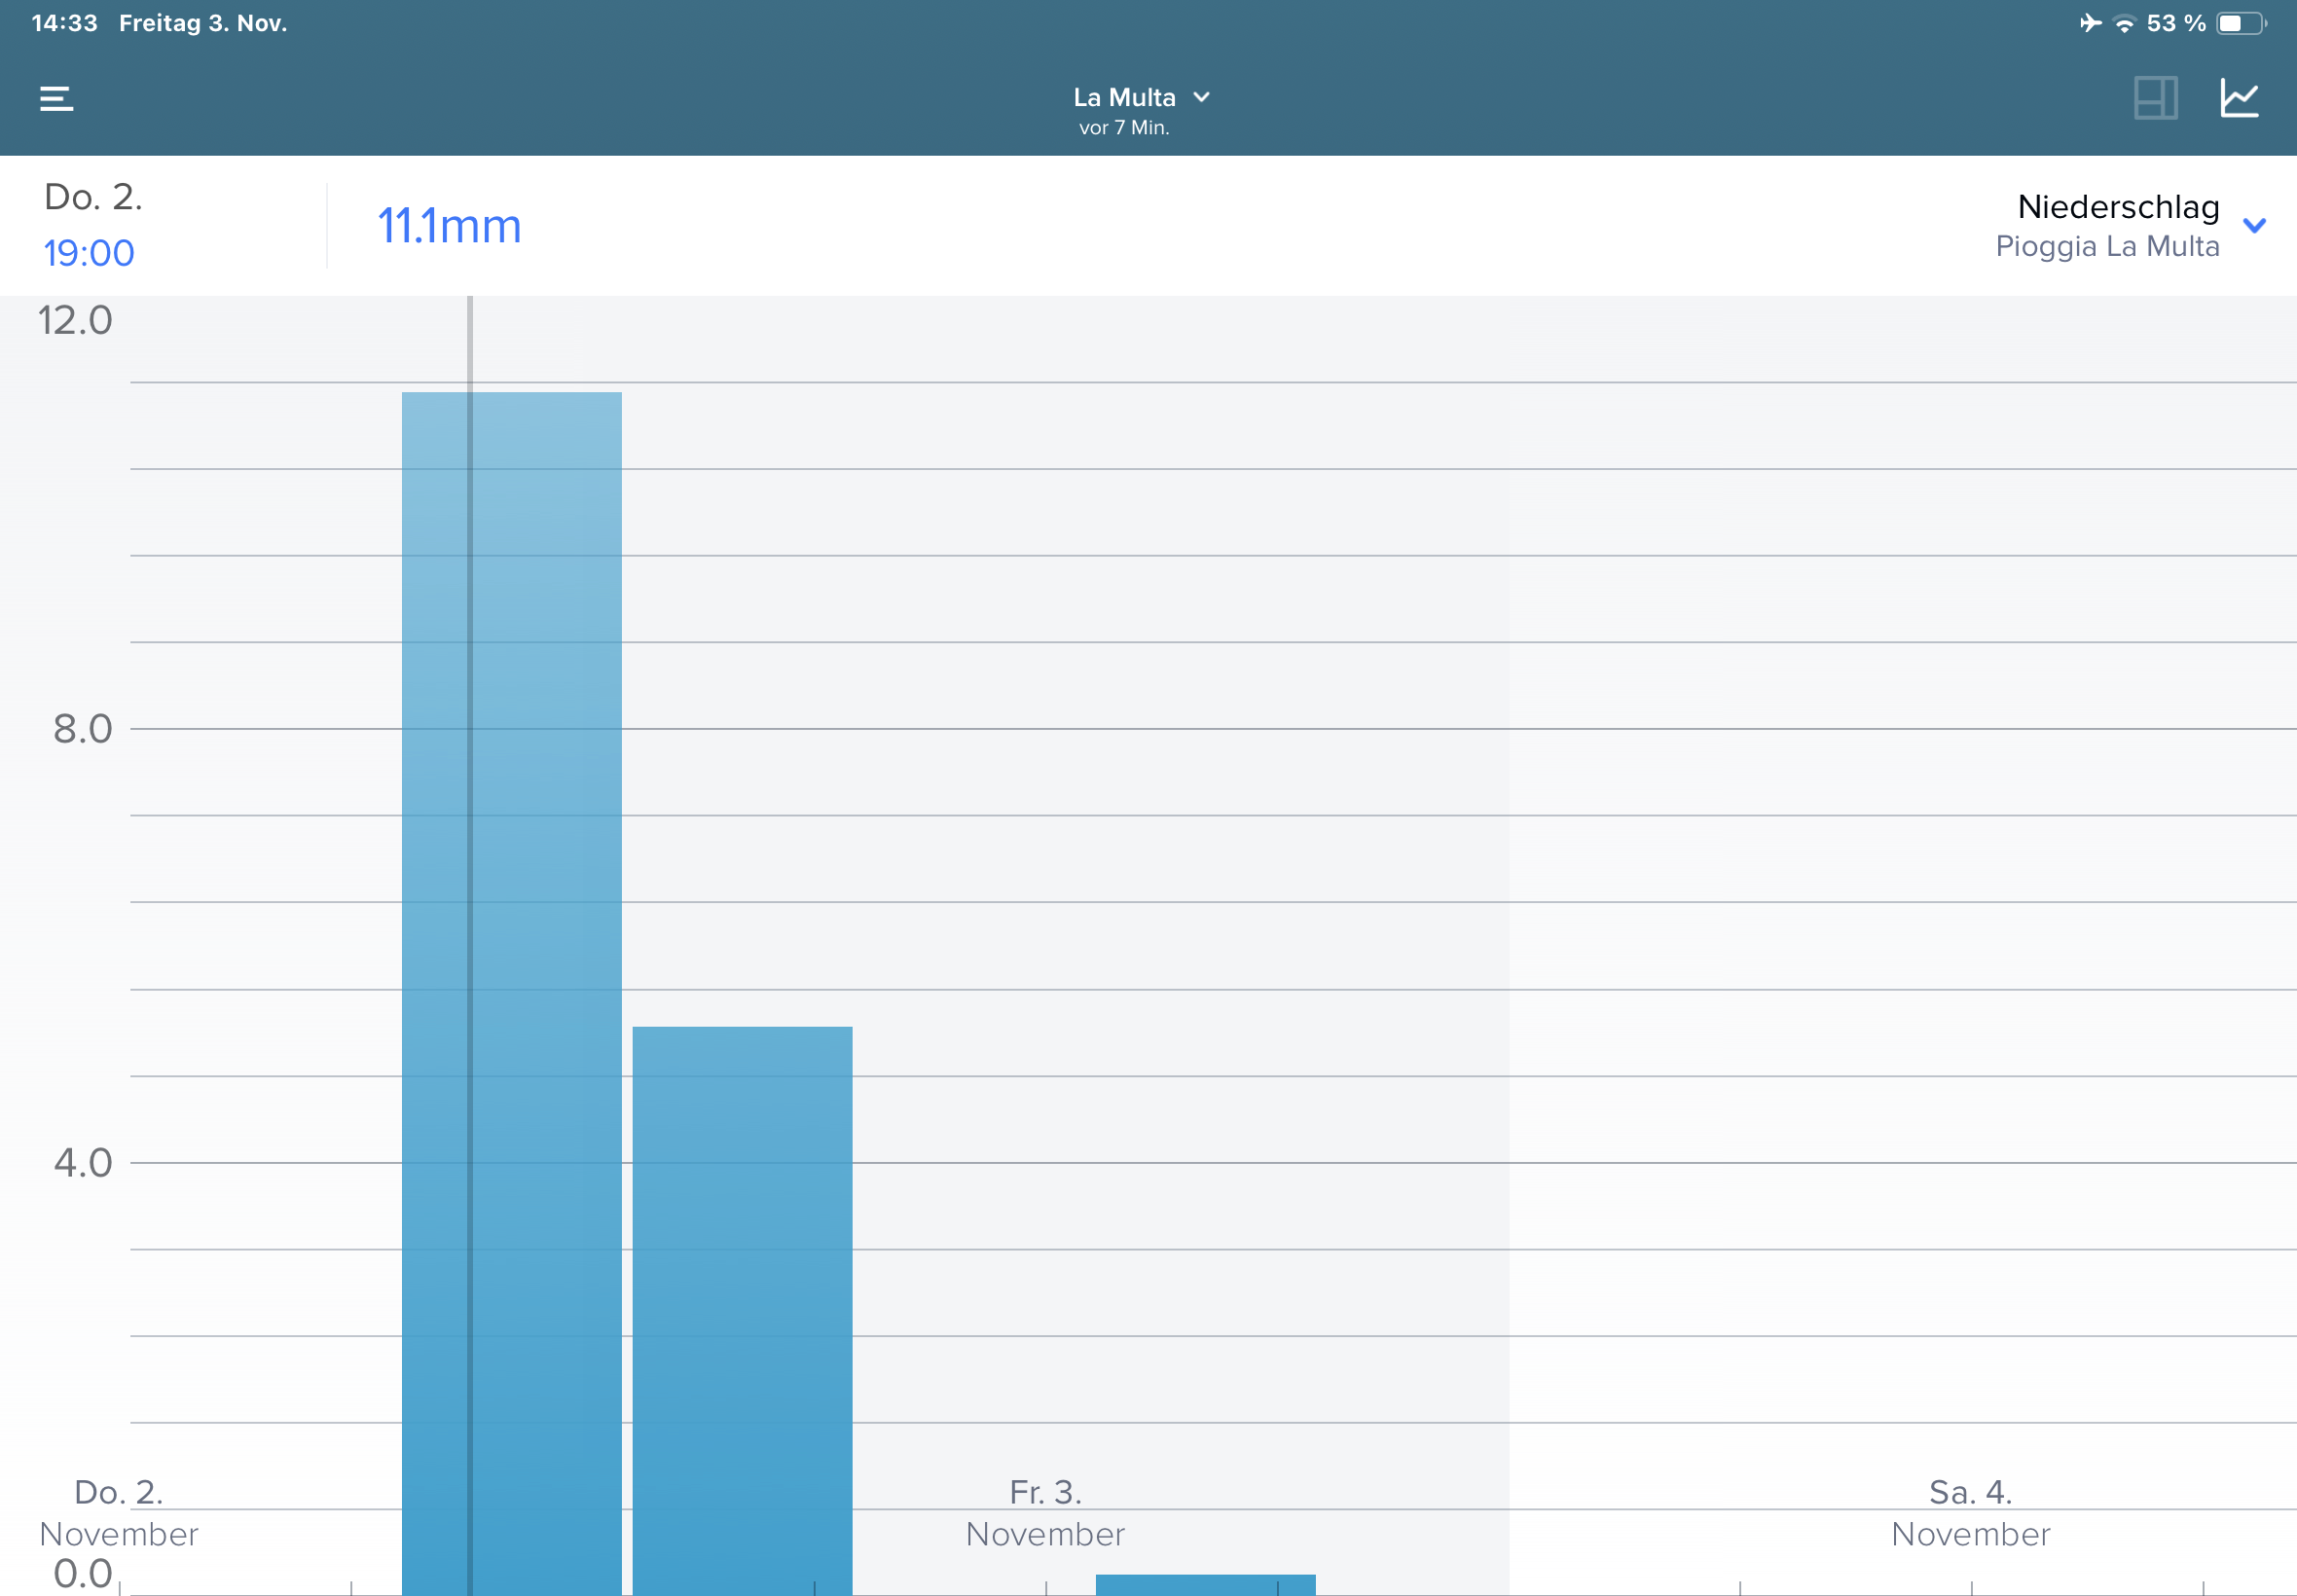
Task: Tap the airplane mode icon
Action: tap(2090, 23)
